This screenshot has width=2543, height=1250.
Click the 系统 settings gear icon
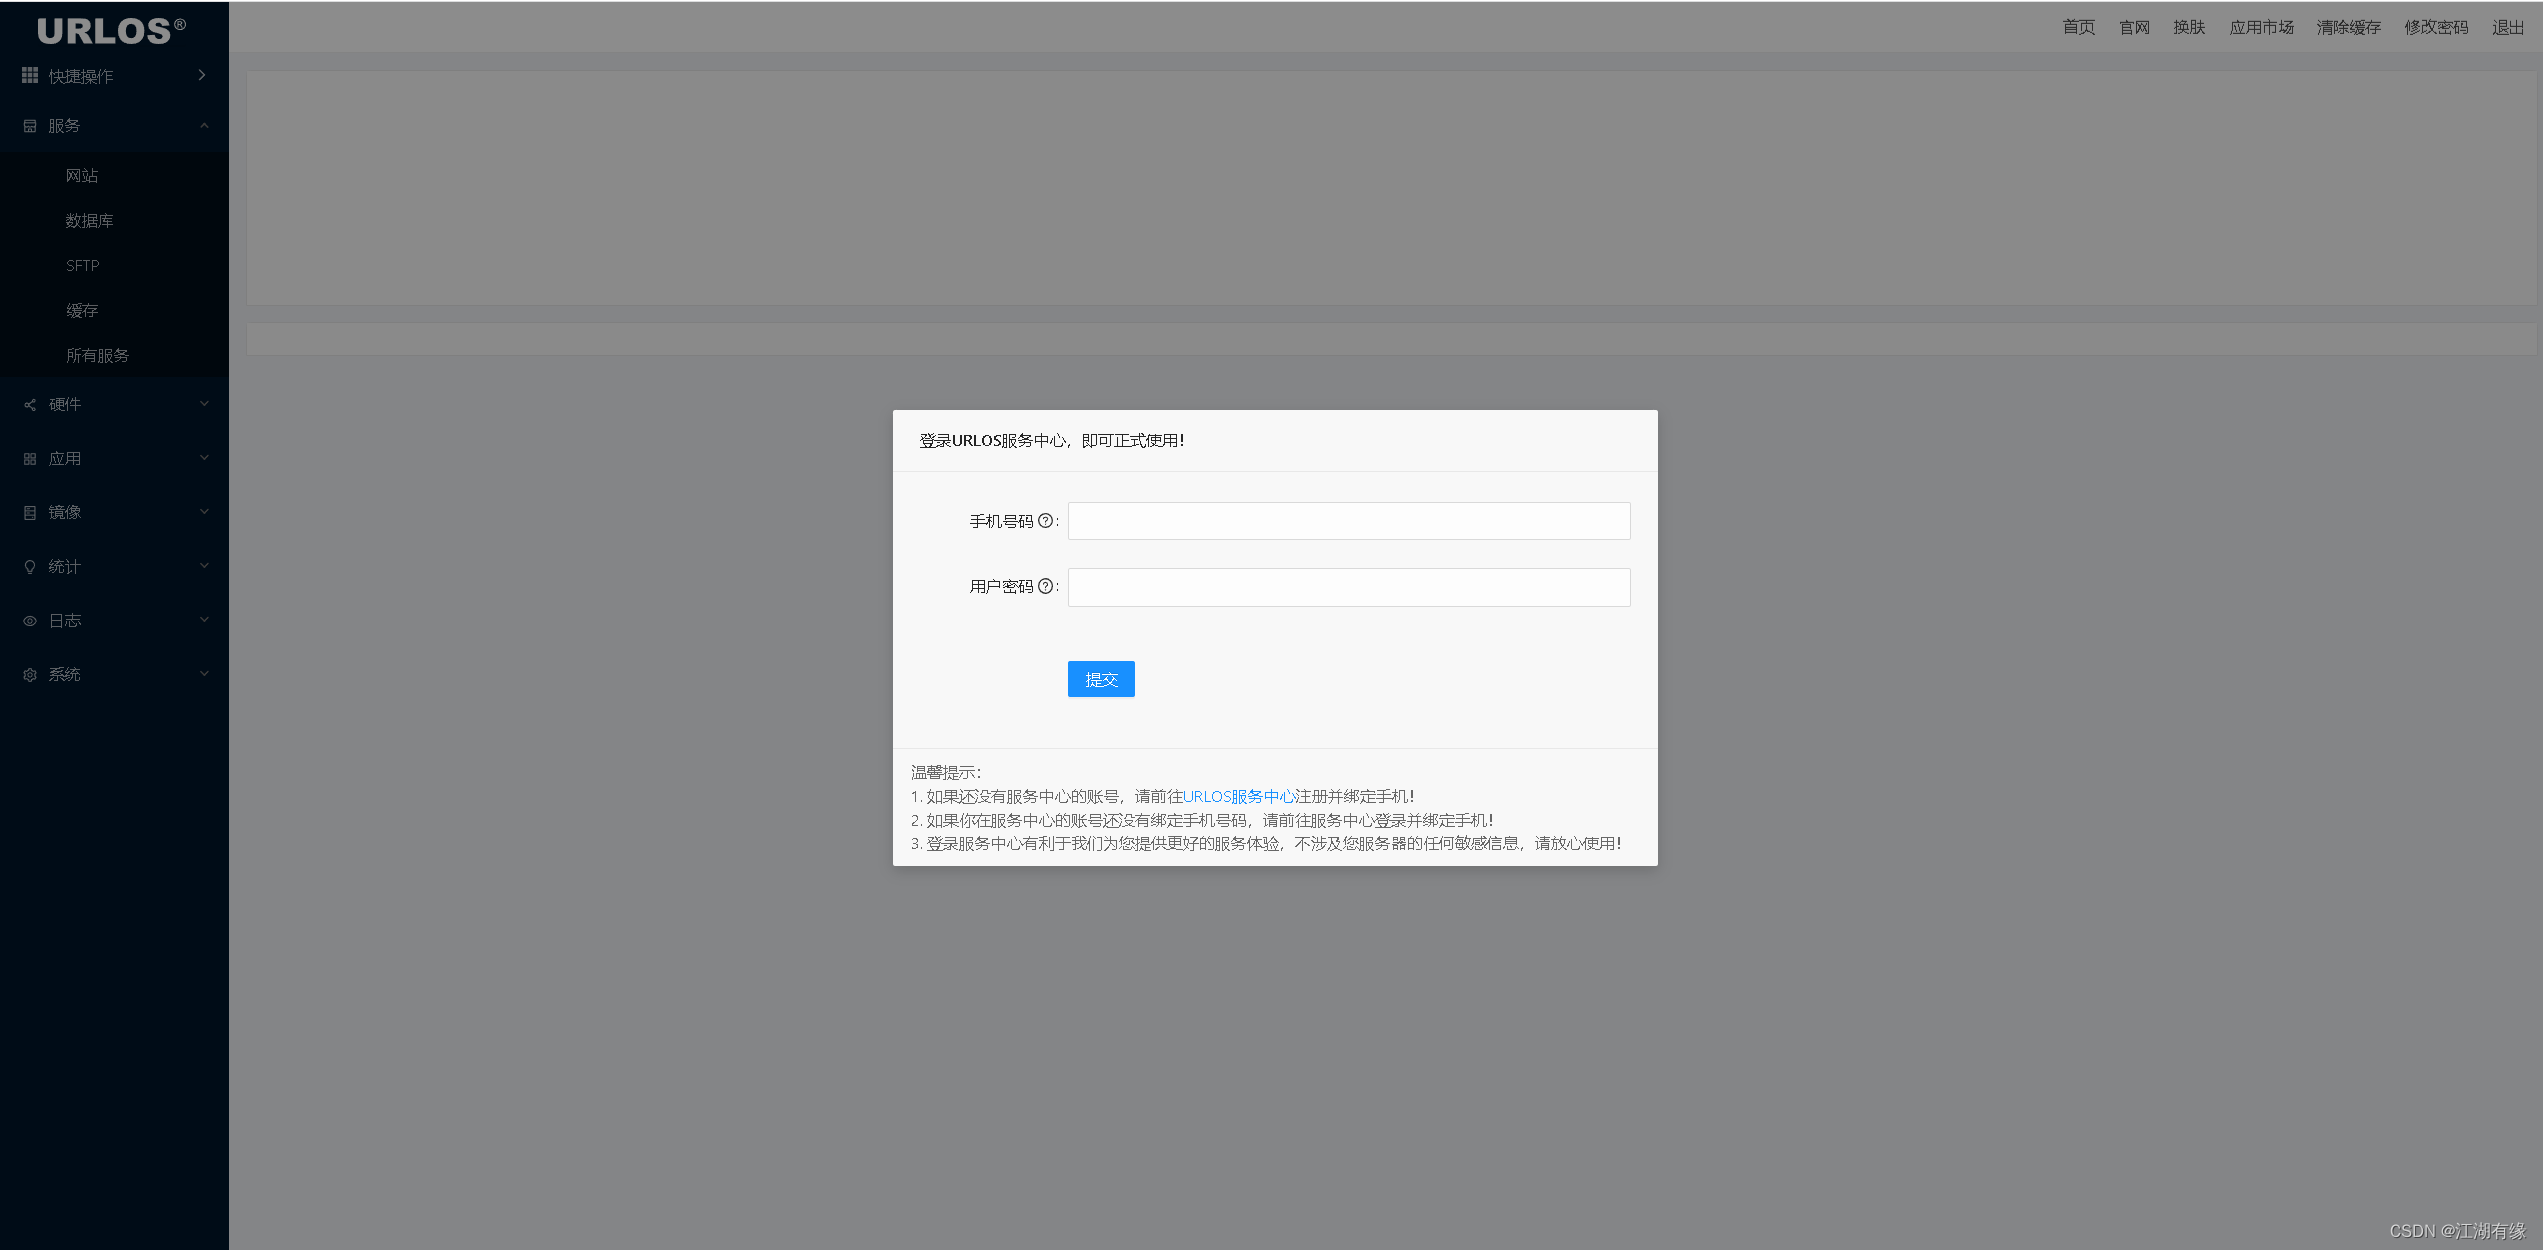click(x=29, y=674)
